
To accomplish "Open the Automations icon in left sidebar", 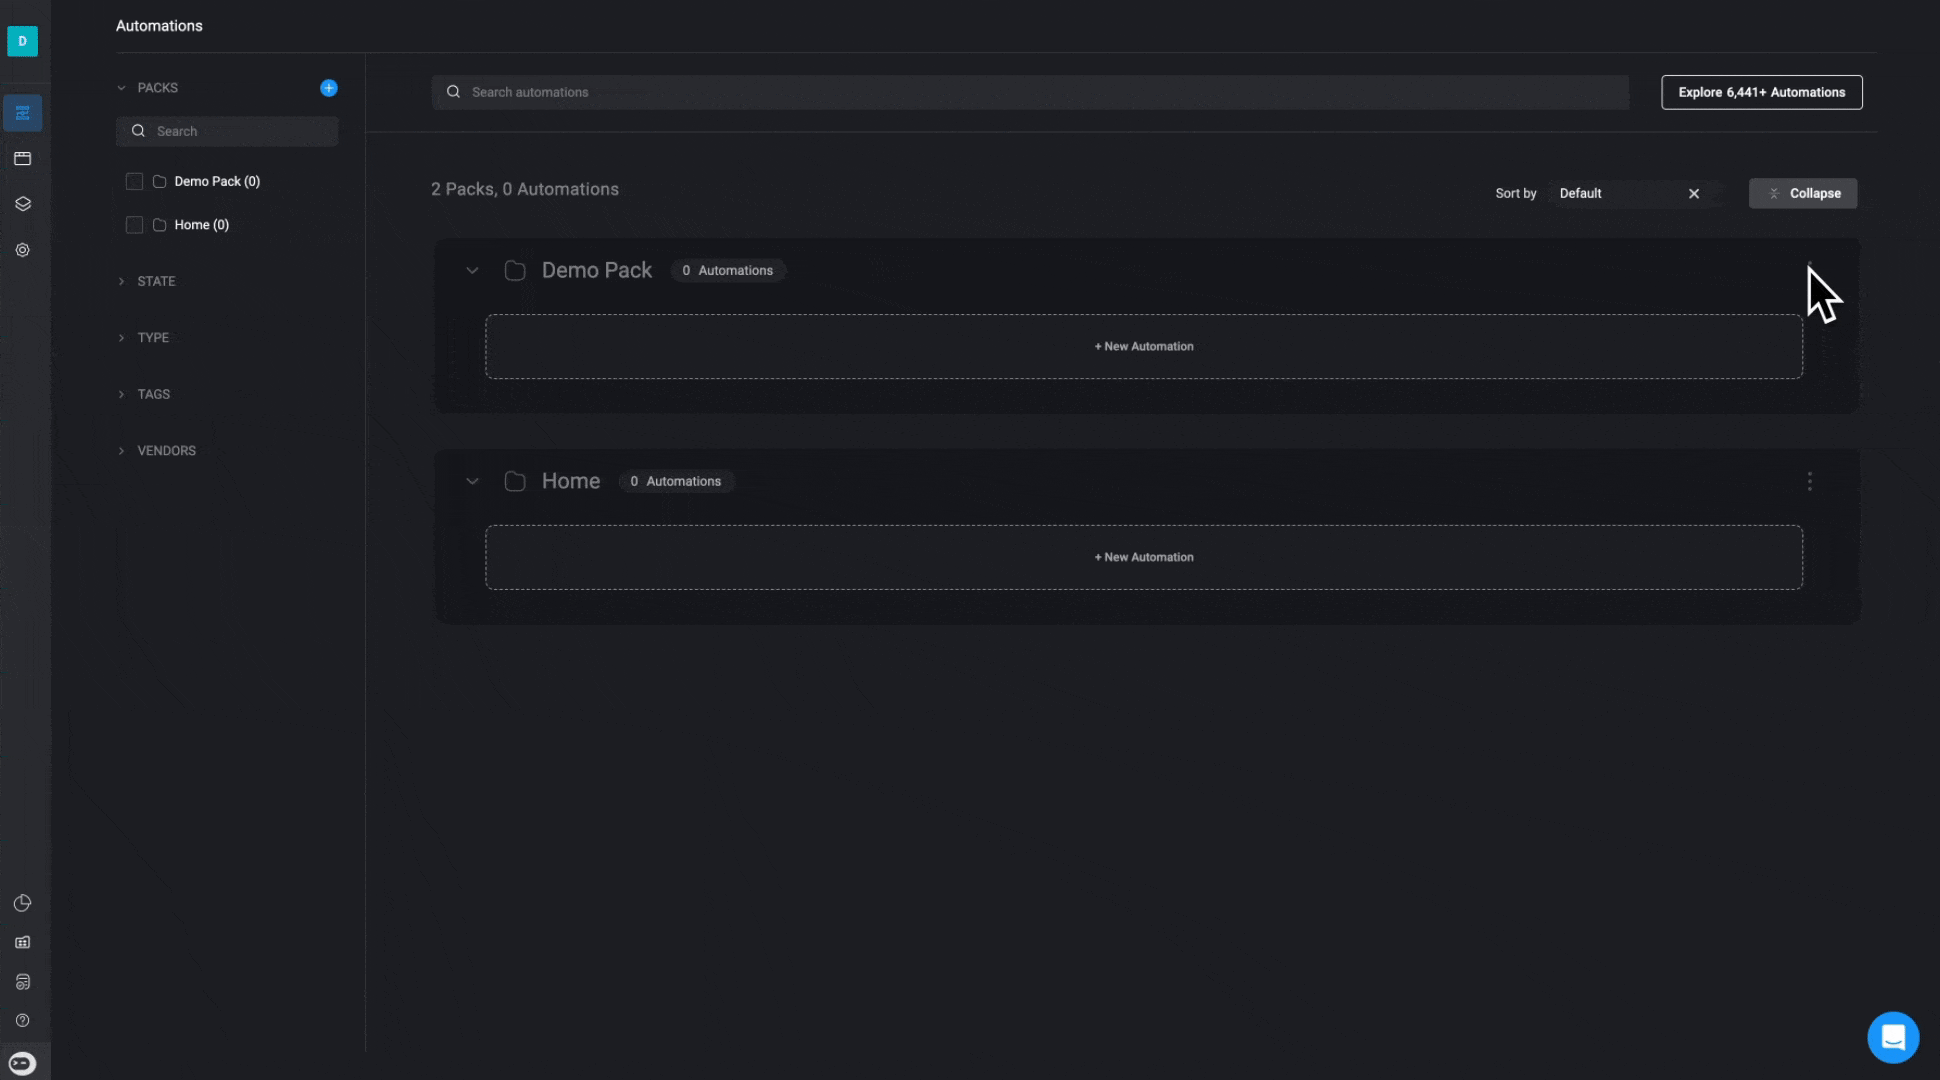I will pos(23,113).
